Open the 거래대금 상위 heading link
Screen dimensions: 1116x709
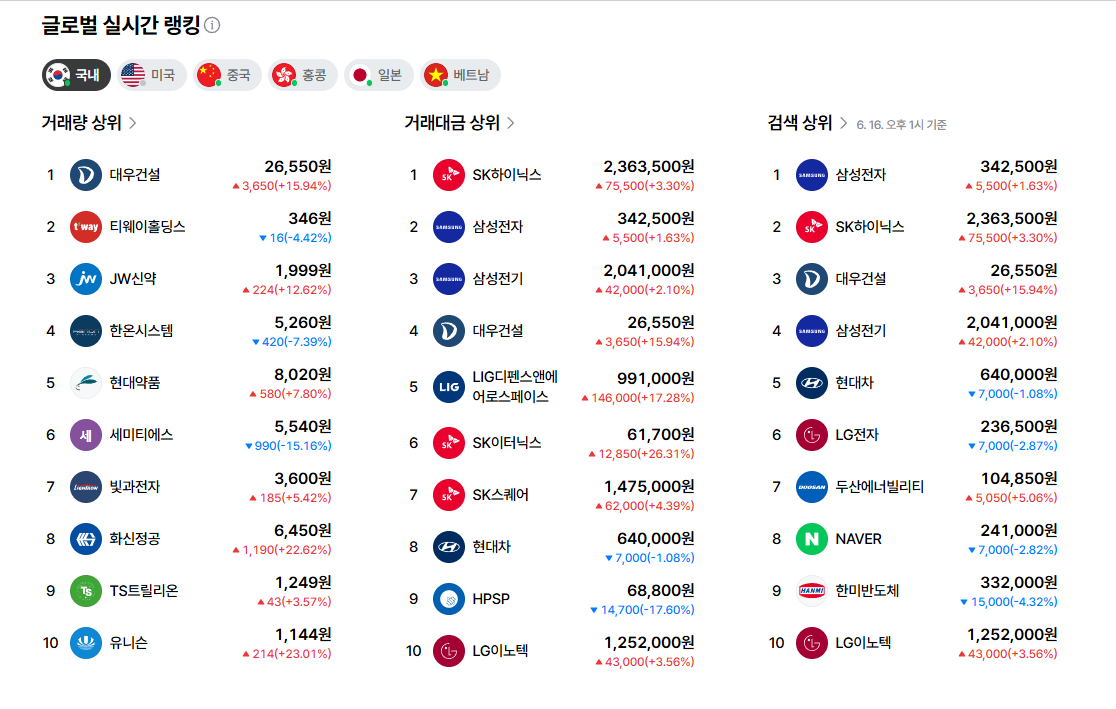coord(452,123)
